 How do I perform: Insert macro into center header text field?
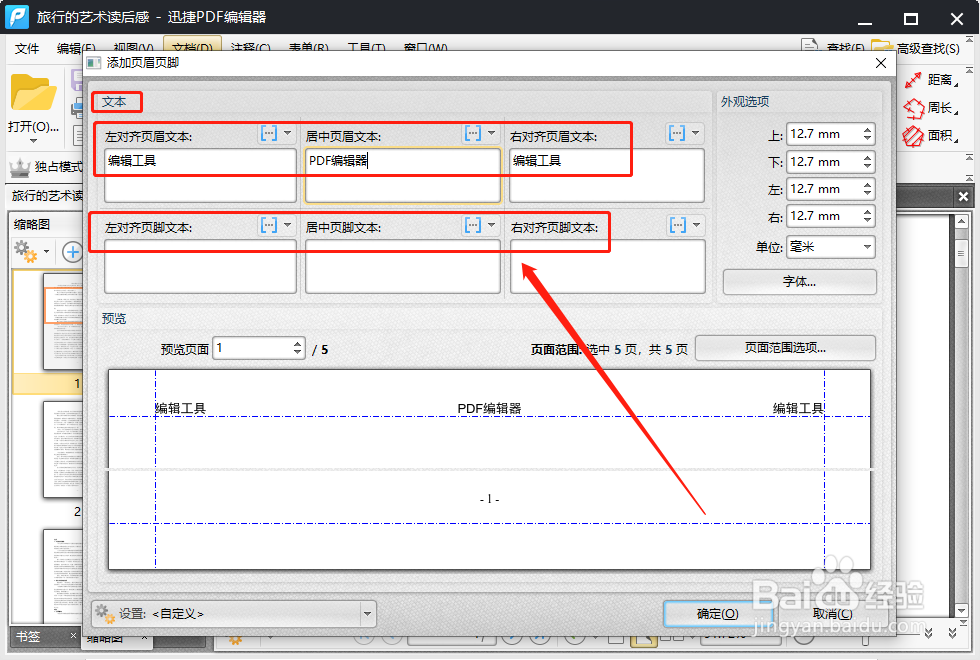click(x=473, y=133)
